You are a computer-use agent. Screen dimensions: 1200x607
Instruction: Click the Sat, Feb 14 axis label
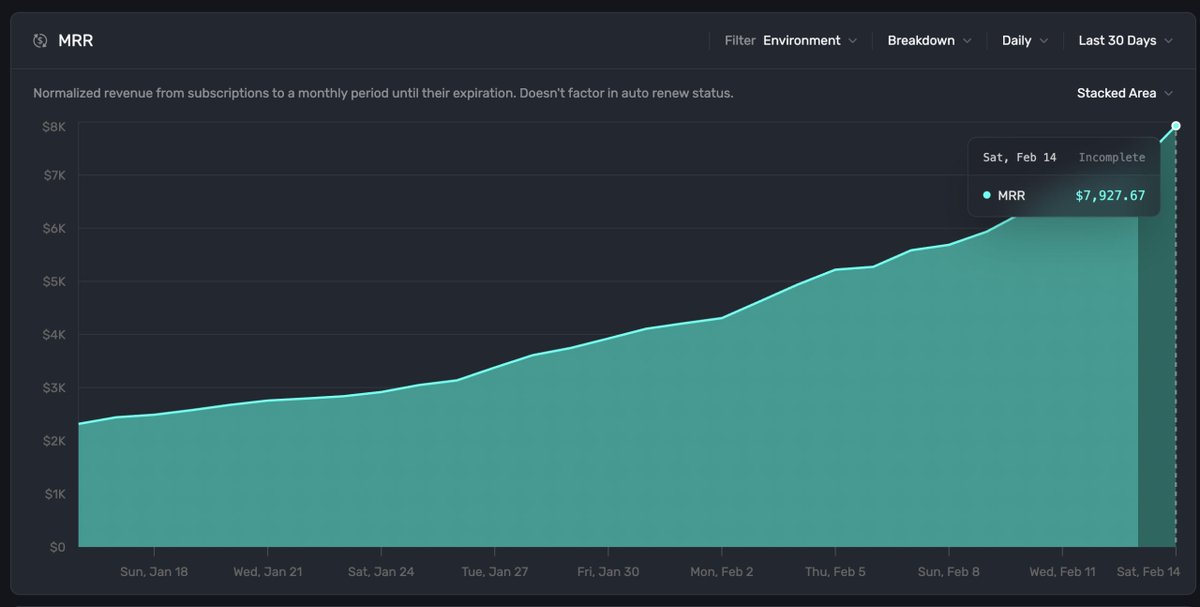1149,572
